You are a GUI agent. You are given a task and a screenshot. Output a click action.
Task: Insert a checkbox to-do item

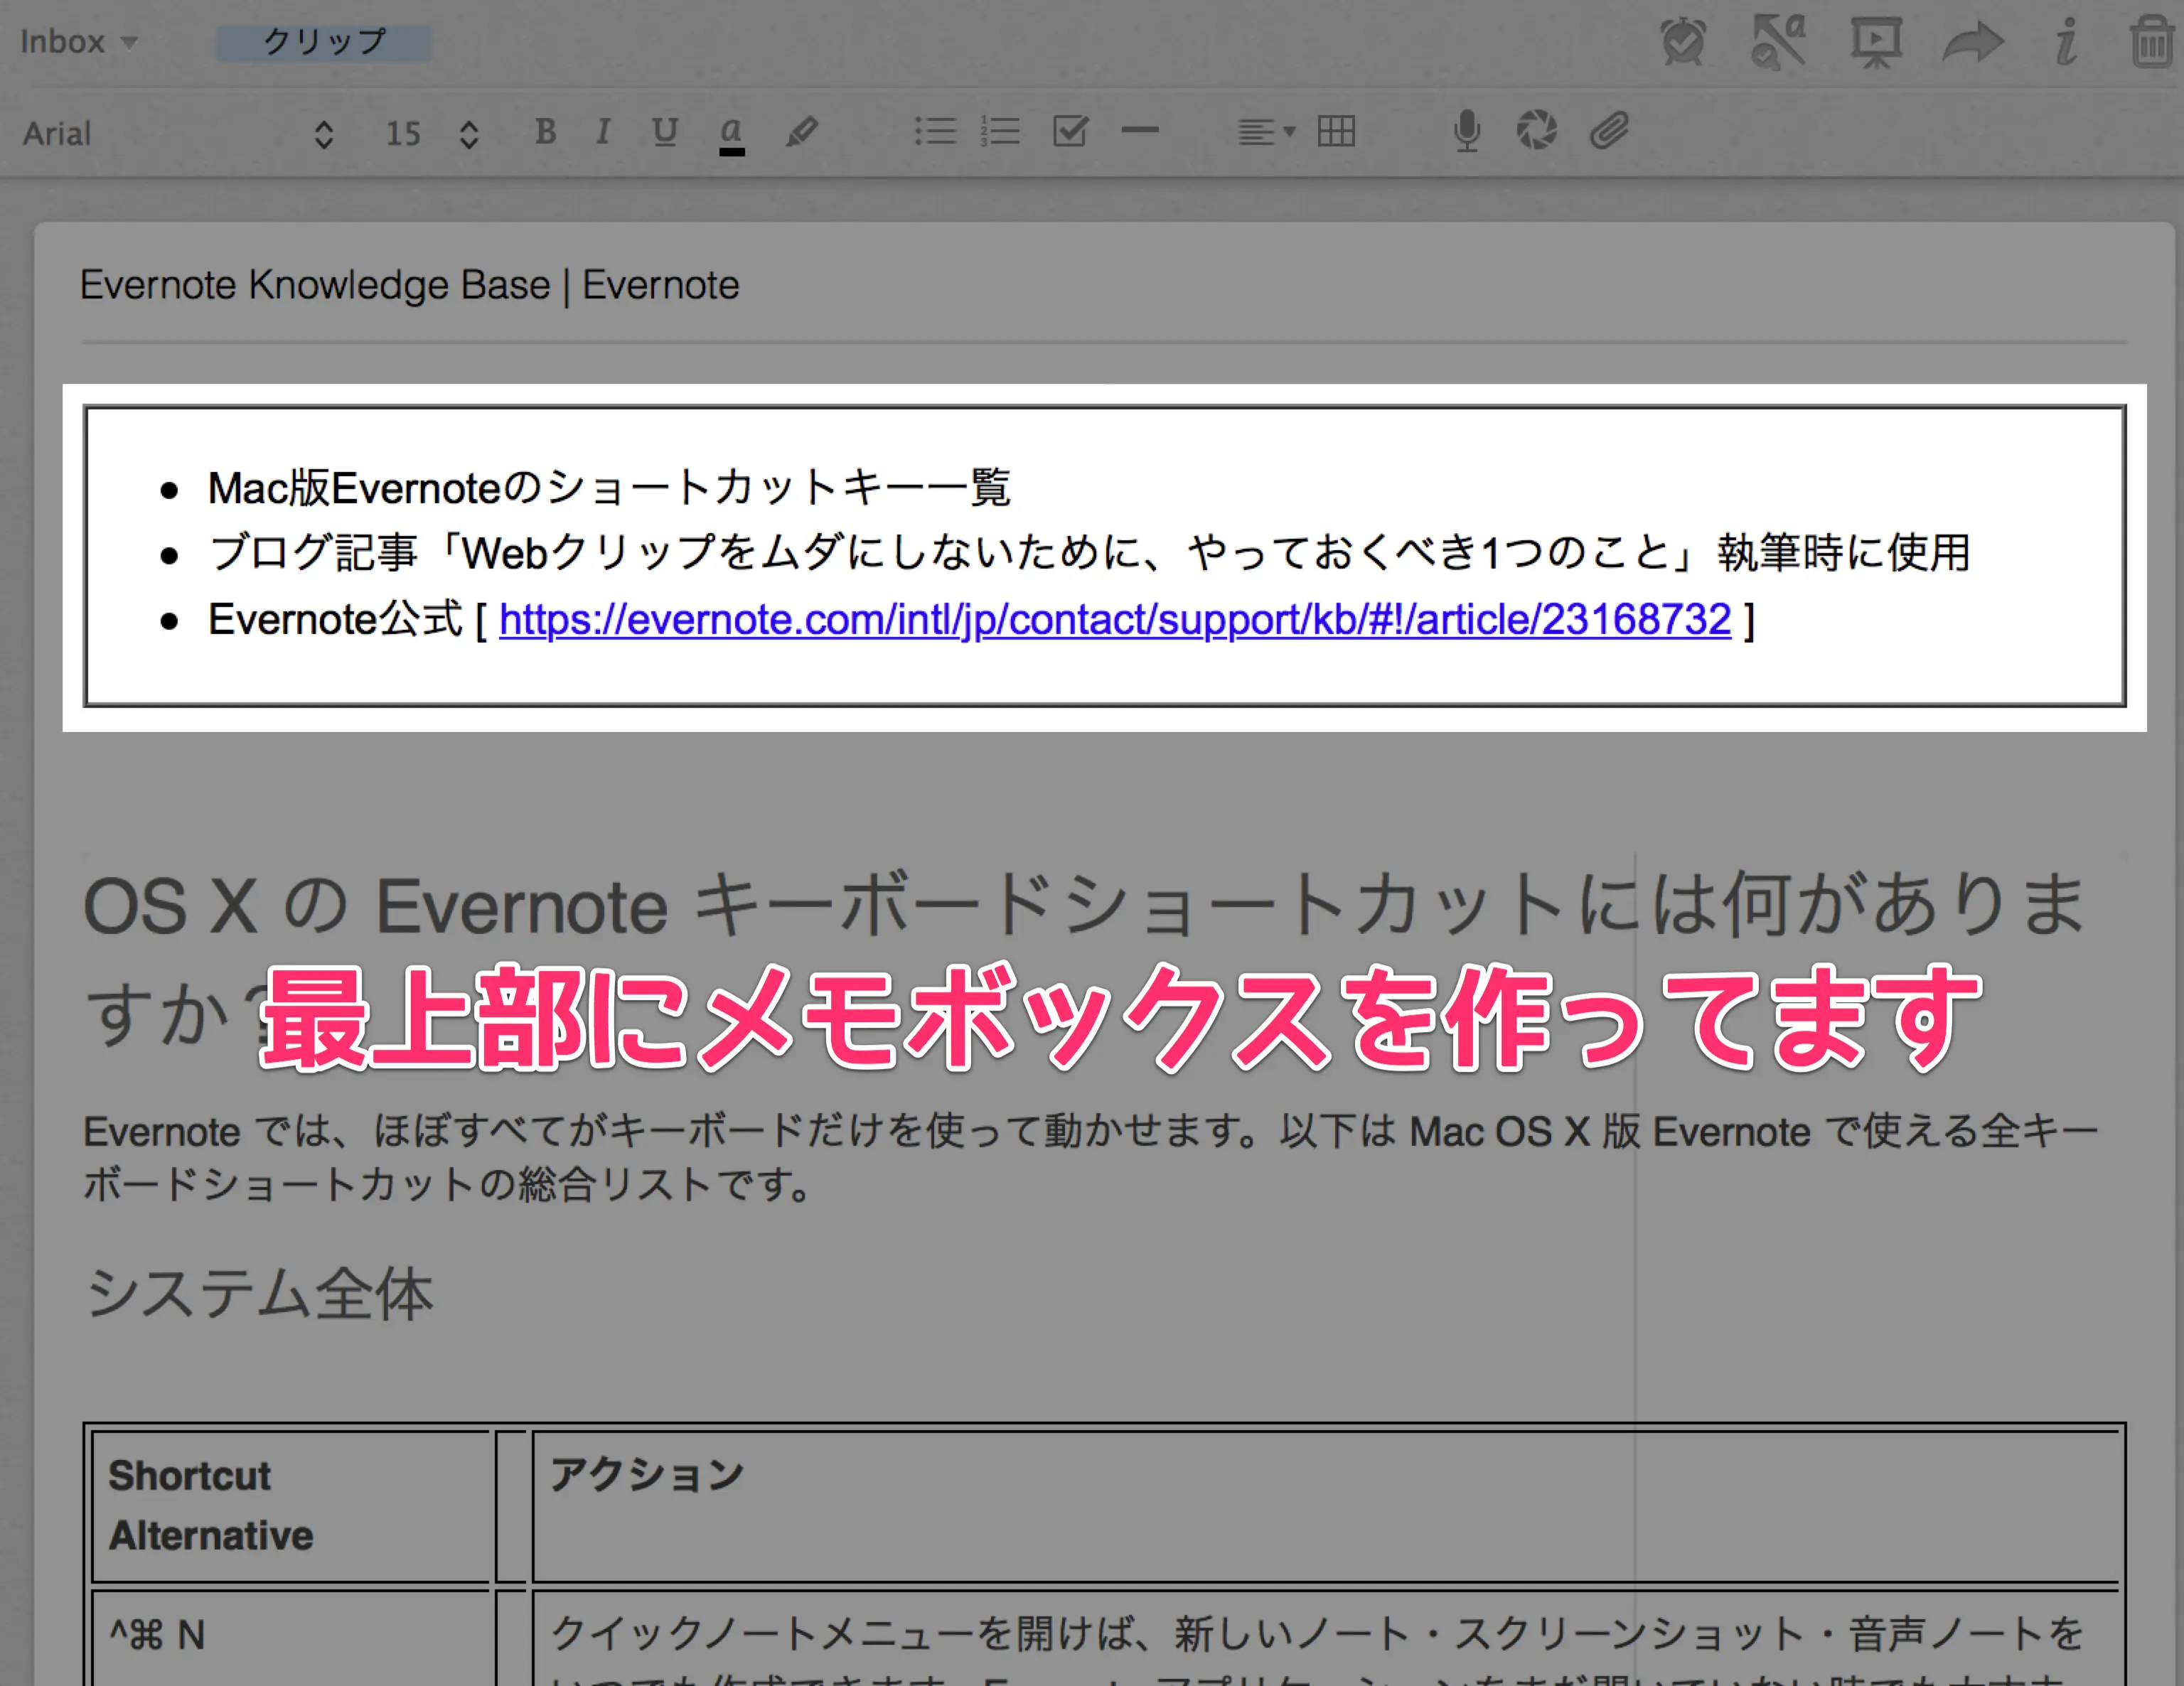(x=1070, y=131)
